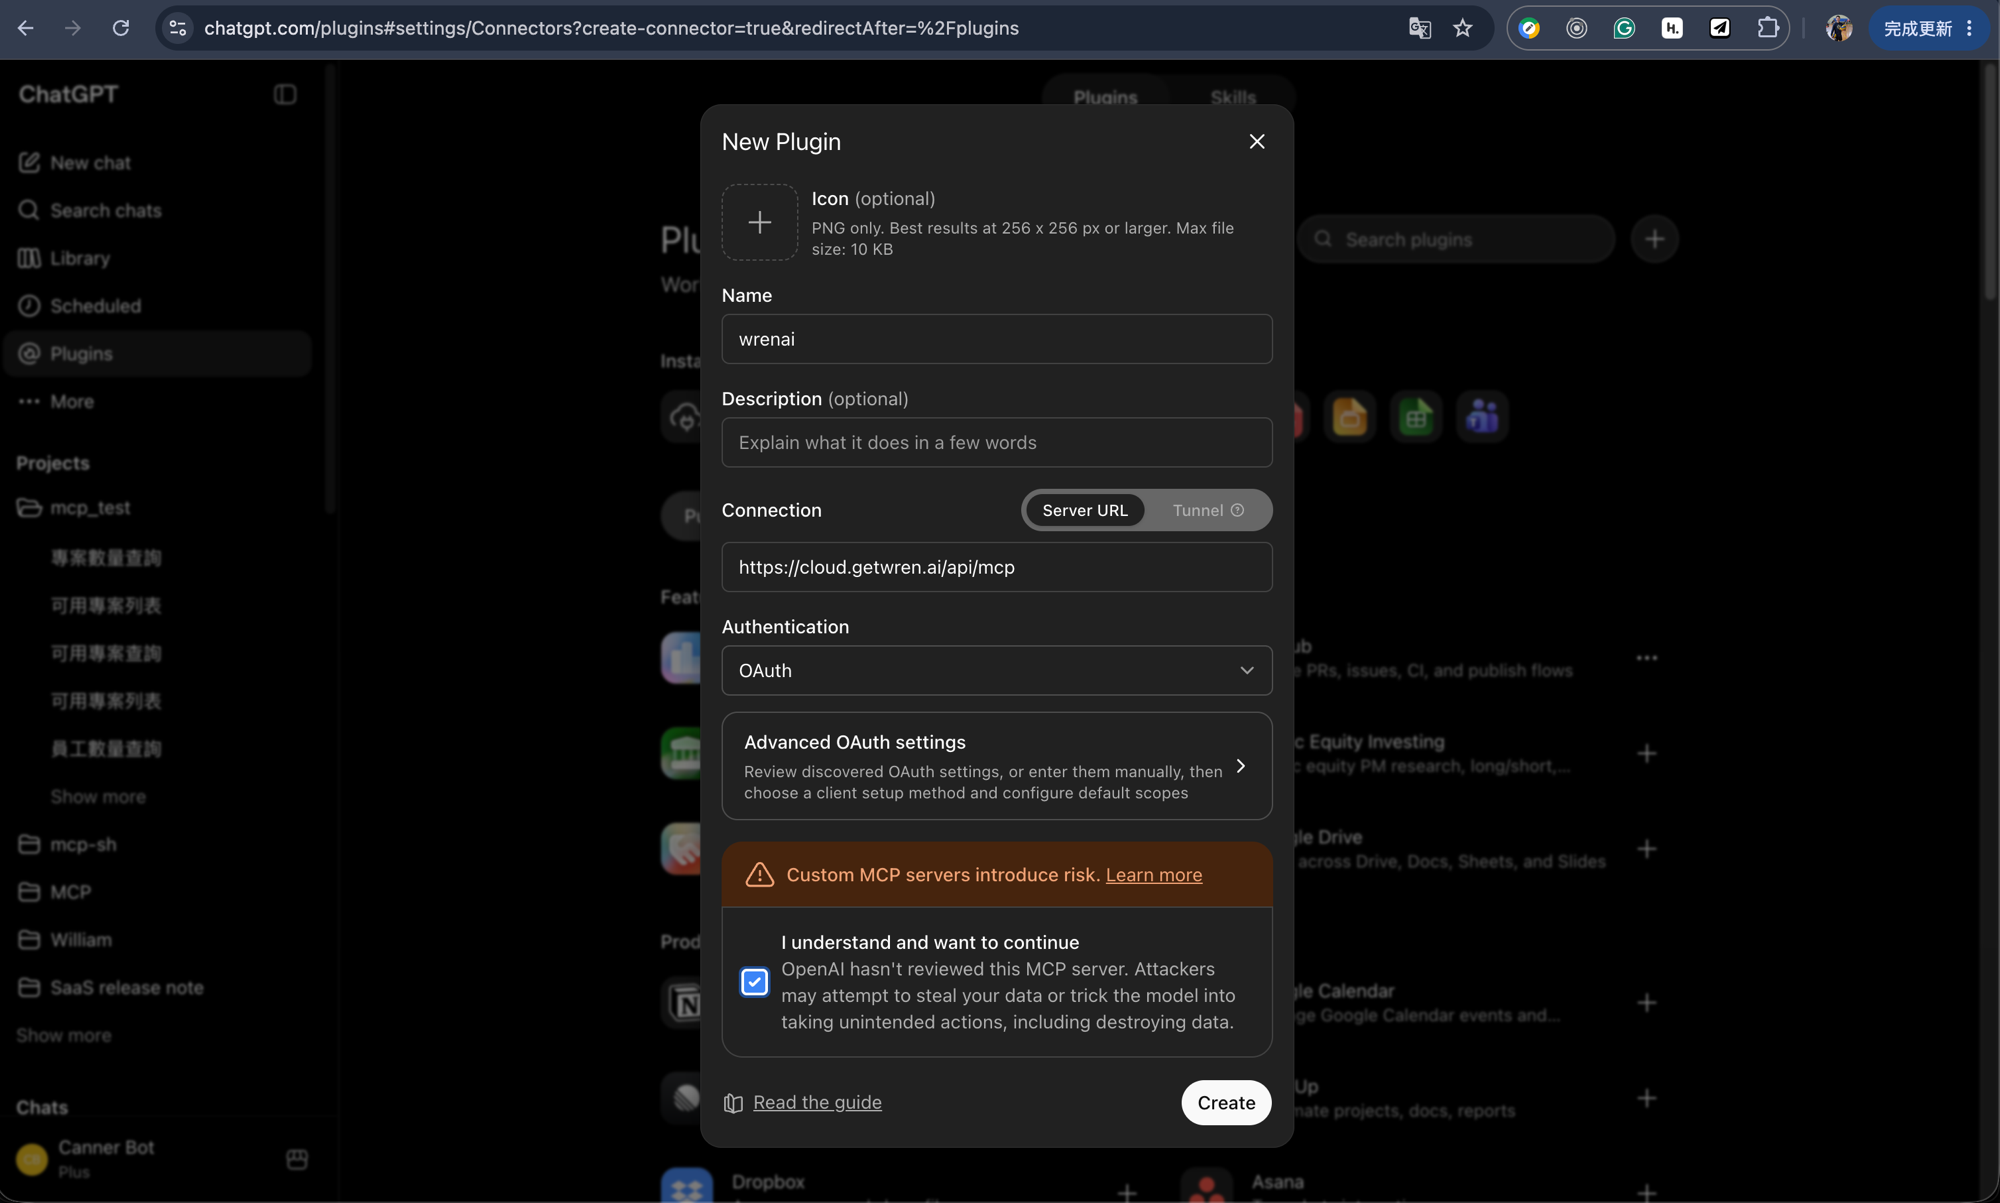This screenshot has height=1203, width=2000.
Task: Open the Authentication OAuth dropdown
Action: pyautogui.click(x=997, y=670)
